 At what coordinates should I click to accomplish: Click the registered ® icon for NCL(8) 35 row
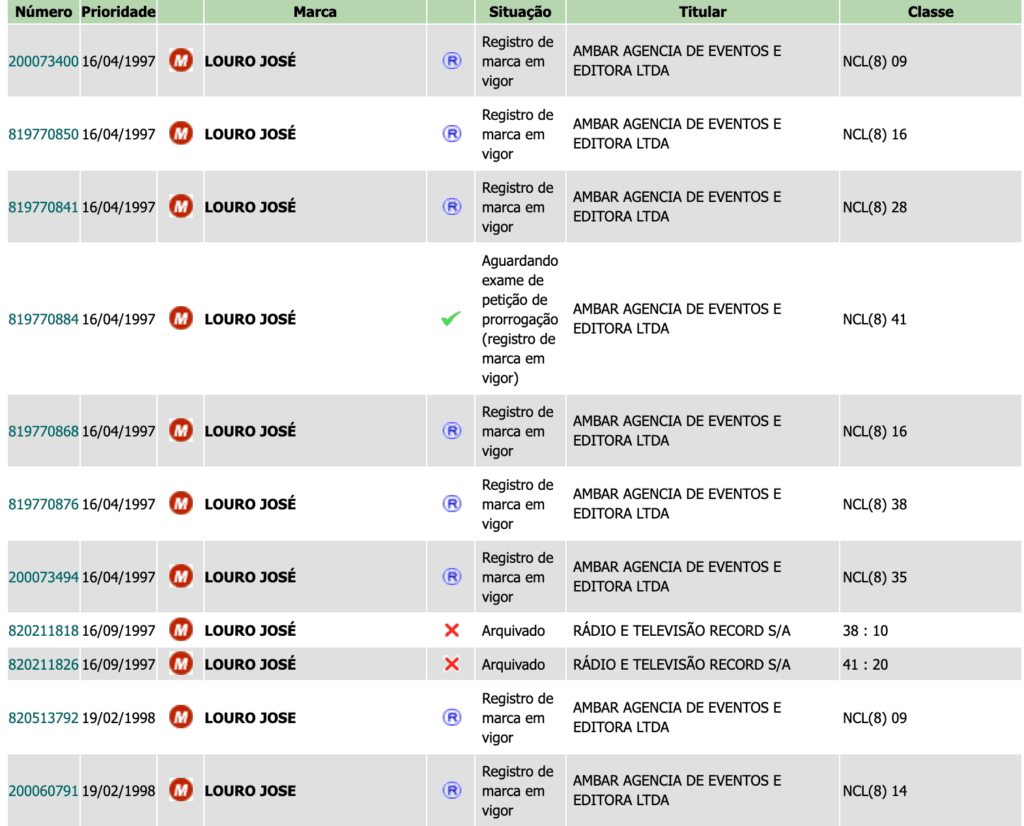click(451, 577)
